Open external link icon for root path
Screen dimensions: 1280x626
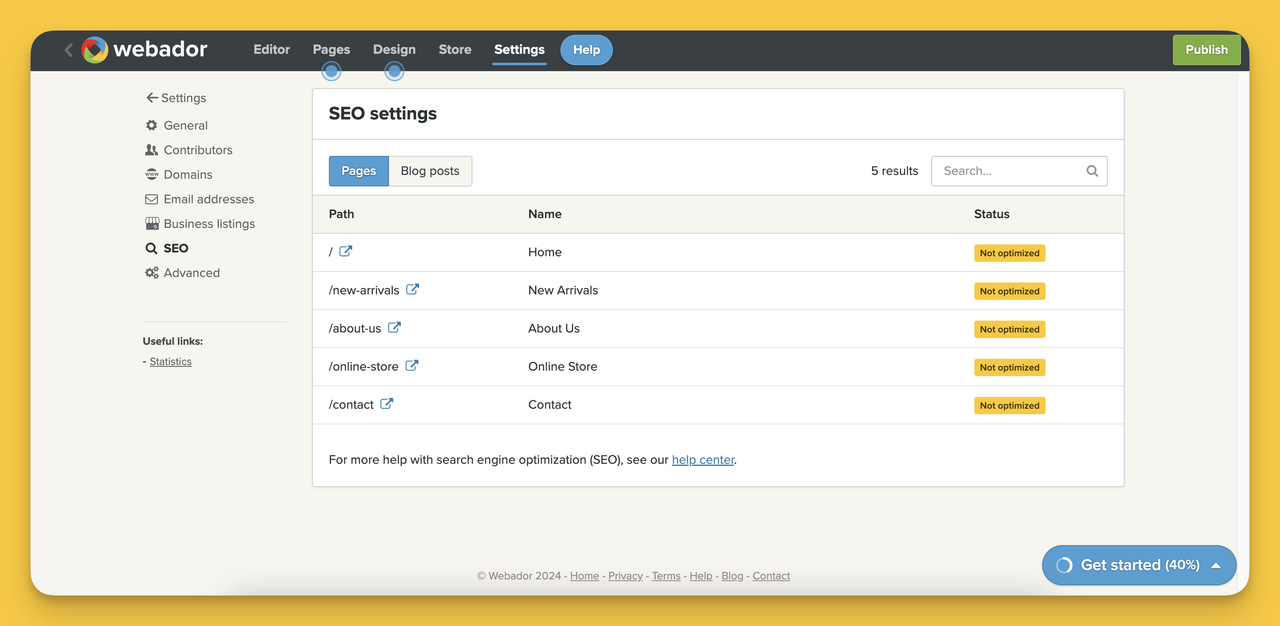(346, 252)
